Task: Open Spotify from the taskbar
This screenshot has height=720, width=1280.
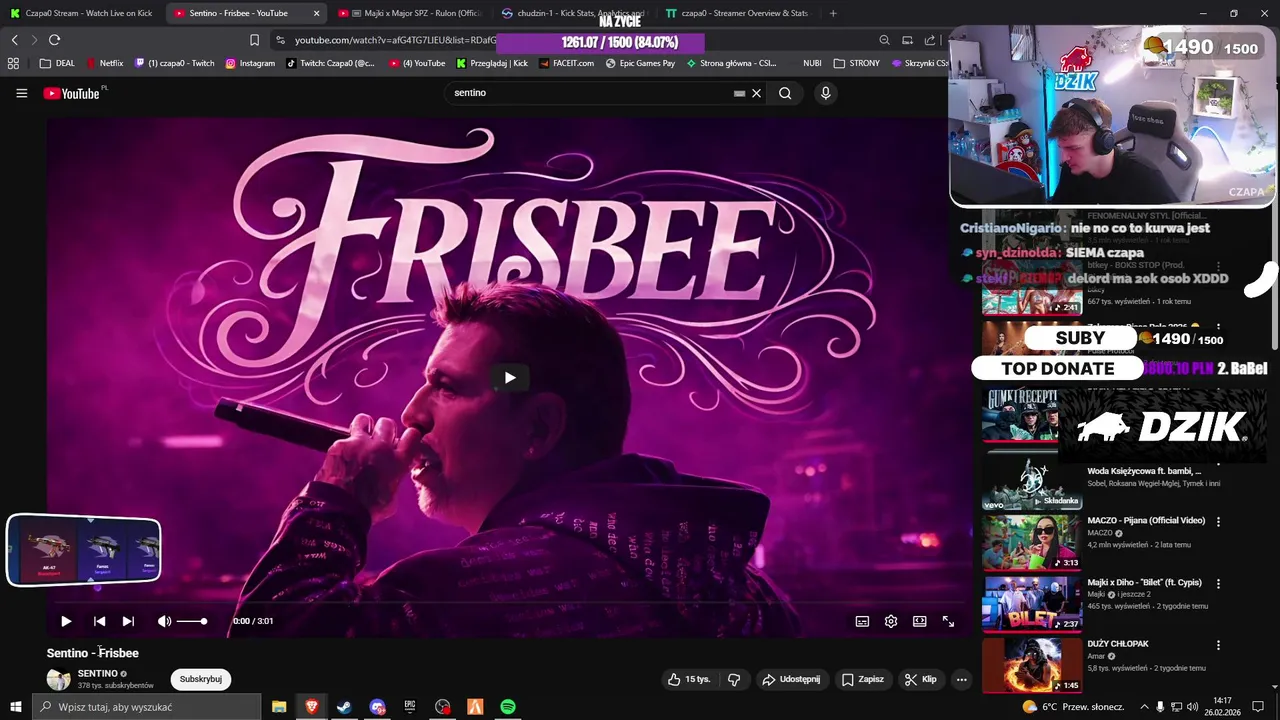Action: pos(508,707)
